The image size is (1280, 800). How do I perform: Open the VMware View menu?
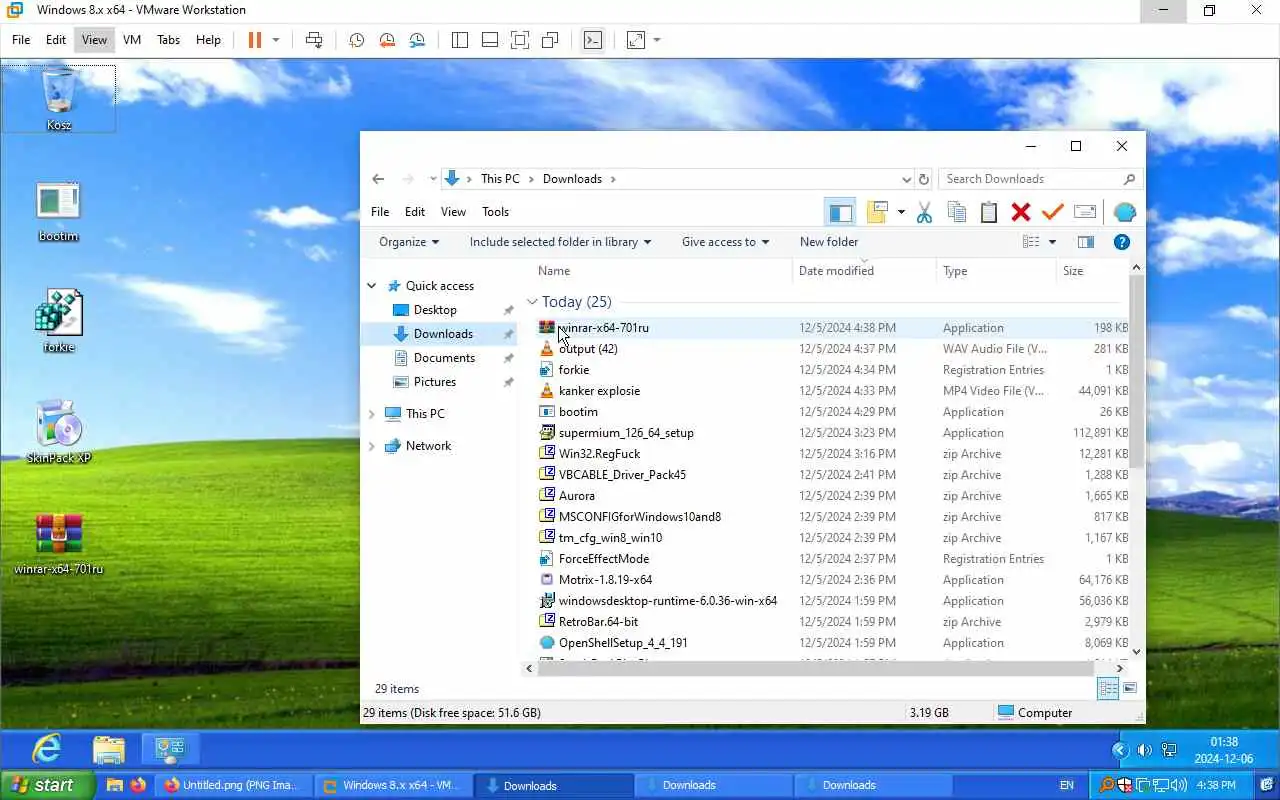click(x=94, y=40)
